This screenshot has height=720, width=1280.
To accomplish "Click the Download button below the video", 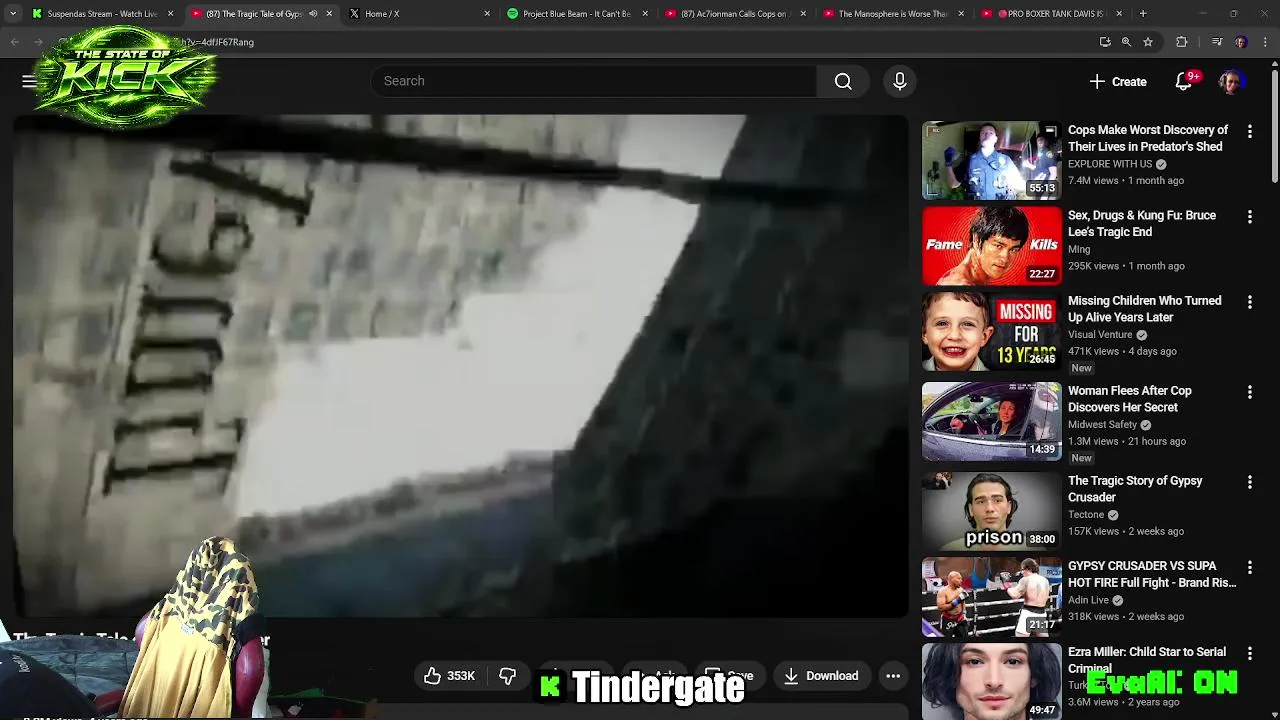I will [820, 676].
